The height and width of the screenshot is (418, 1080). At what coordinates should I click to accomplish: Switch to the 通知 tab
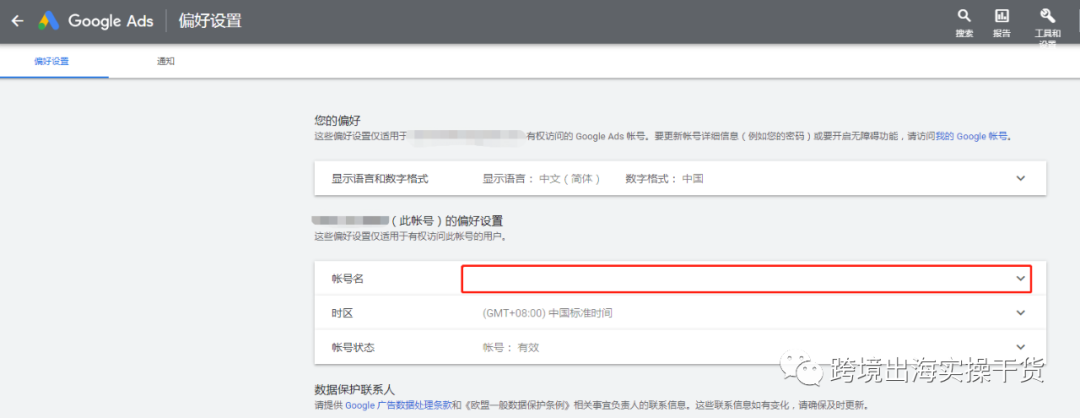click(165, 61)
